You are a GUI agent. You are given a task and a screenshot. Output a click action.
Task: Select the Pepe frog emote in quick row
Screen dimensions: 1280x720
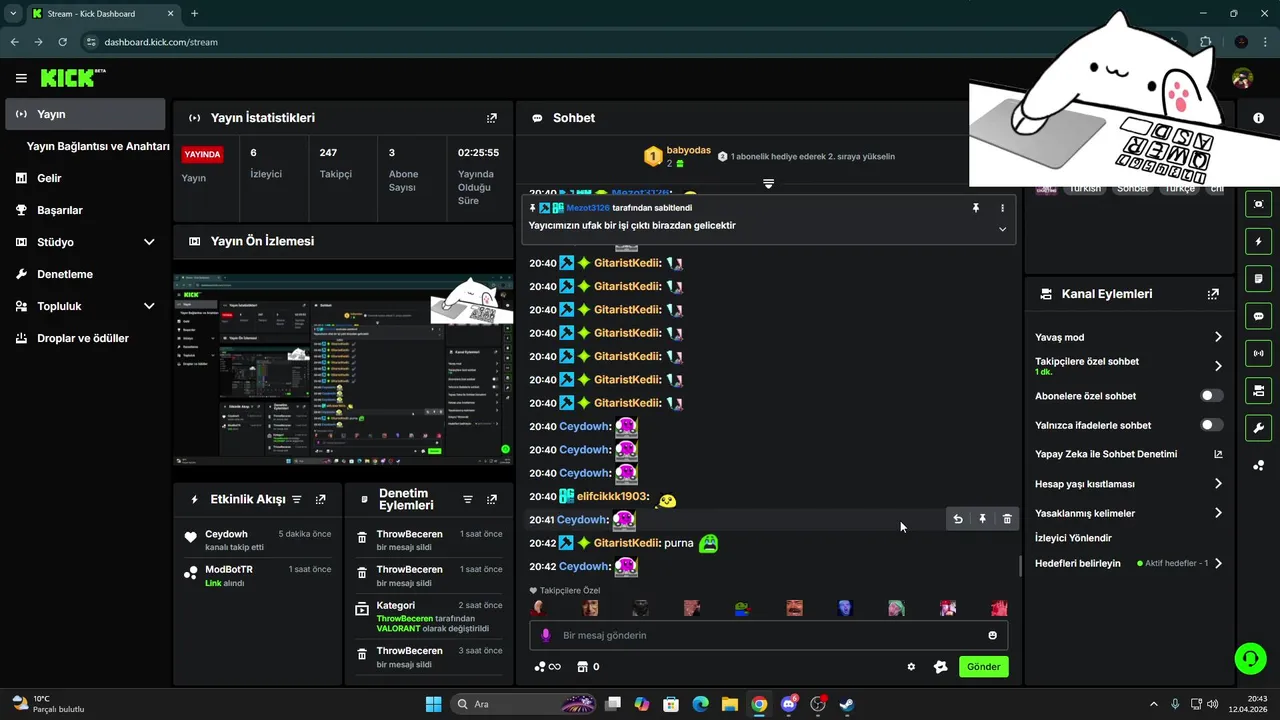pyautogui.click(x=742, y=608)
